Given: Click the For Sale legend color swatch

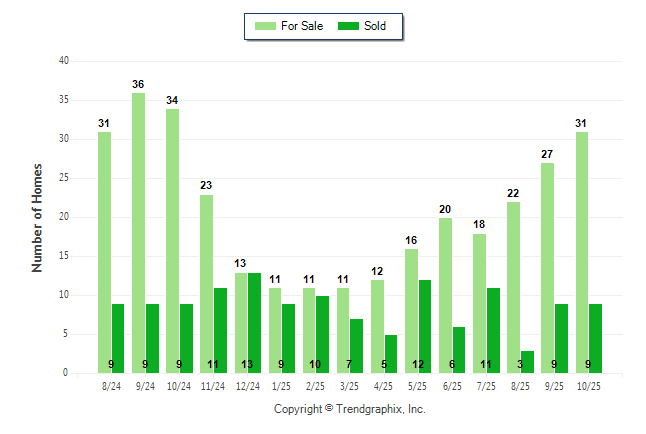Looking at the screenshot, I should coord(267,26).
